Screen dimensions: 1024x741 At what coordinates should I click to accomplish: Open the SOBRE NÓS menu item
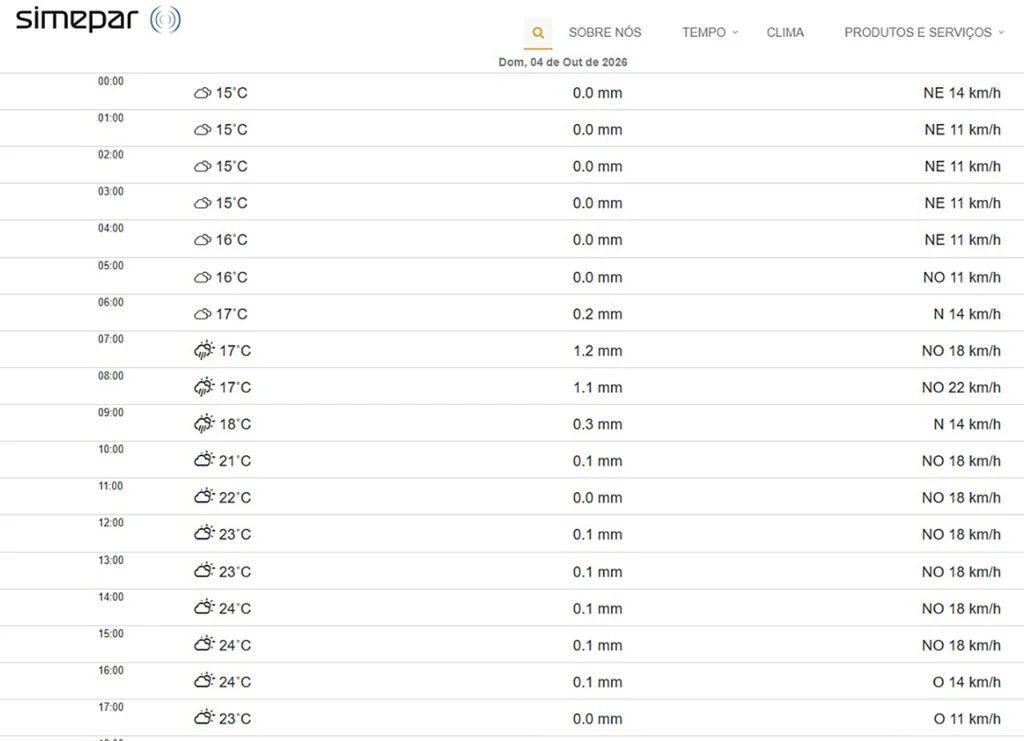[605, 32]
